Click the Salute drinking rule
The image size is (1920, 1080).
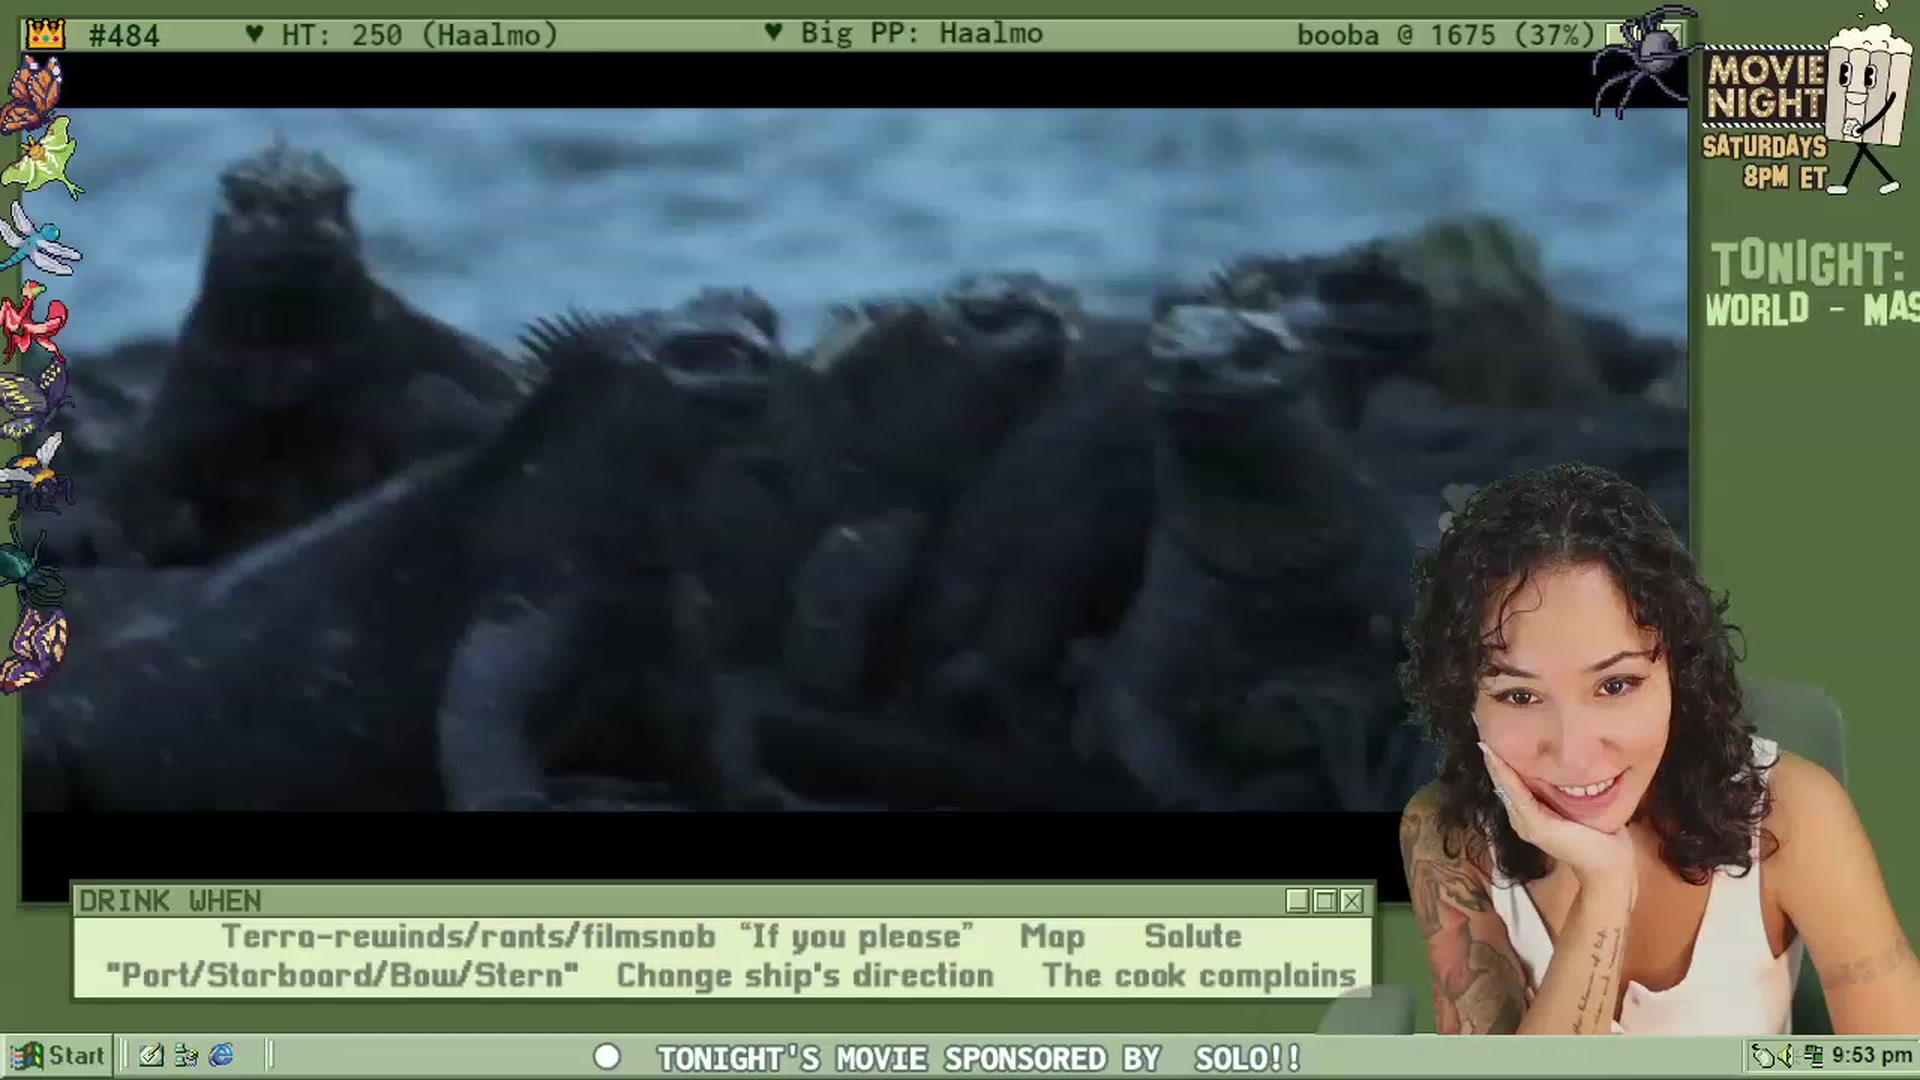click(x=1193, y=937)
